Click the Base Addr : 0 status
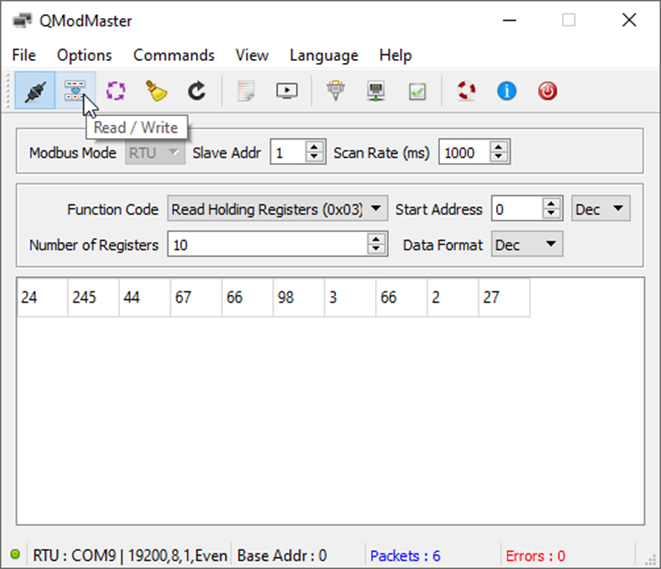 click(x=282, y=556)
